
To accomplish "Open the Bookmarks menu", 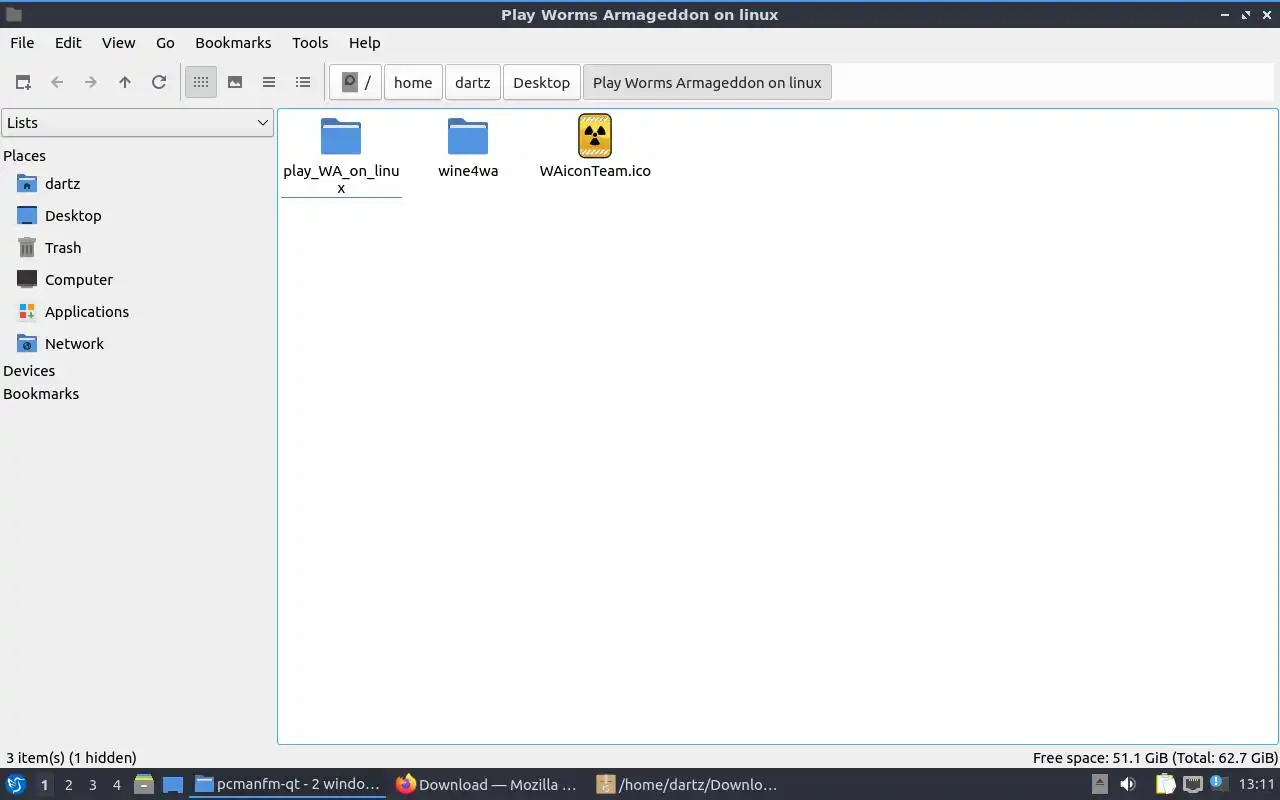I will pos(233,43).
